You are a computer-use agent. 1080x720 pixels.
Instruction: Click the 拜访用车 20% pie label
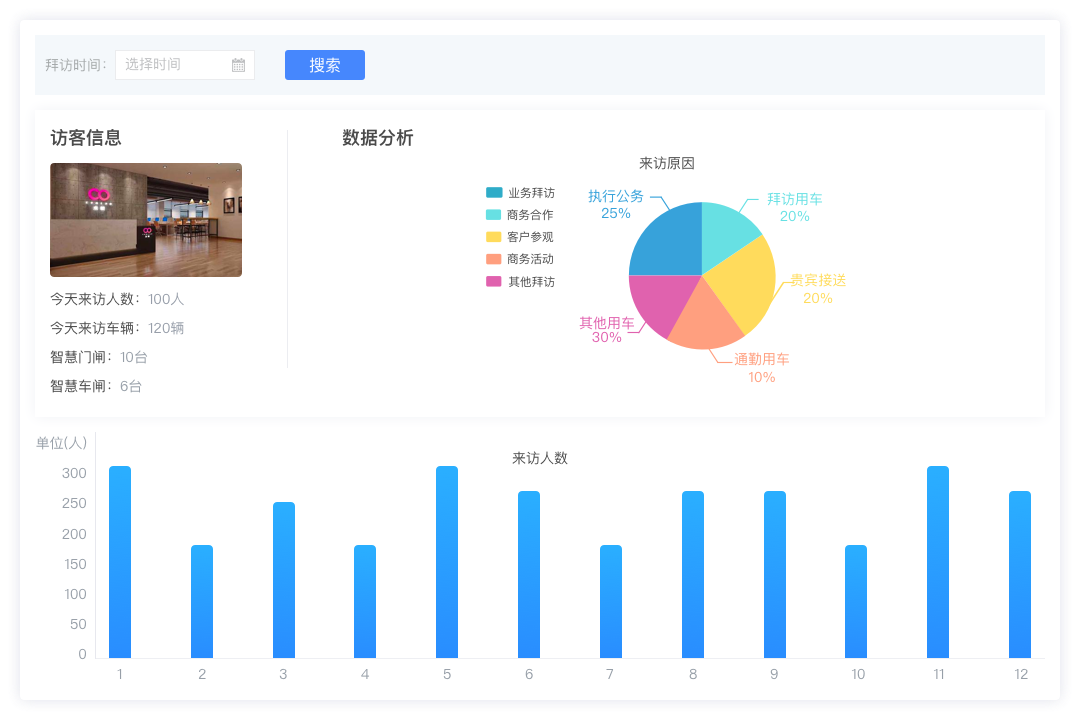point(794,207)
